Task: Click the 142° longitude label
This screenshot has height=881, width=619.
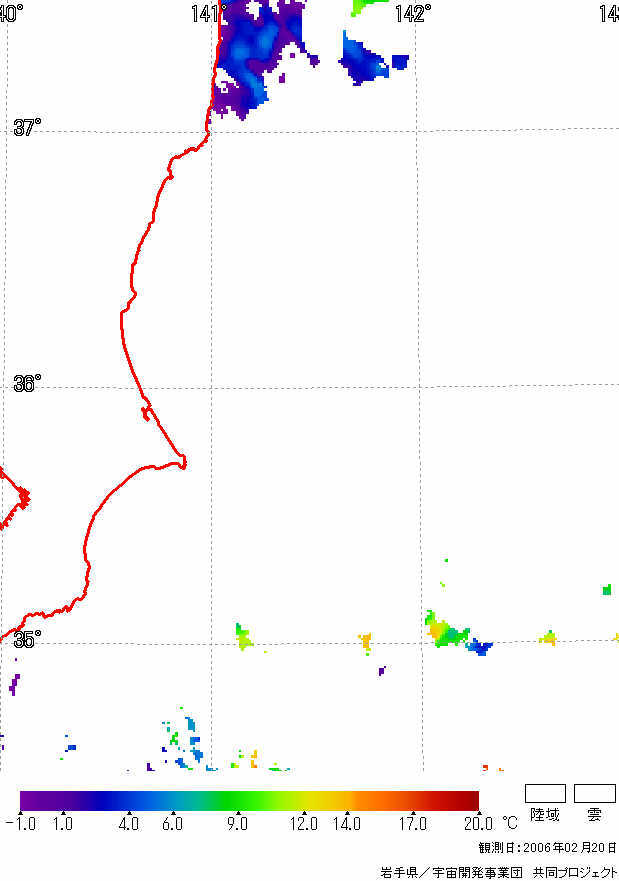Action: (413, 13)
